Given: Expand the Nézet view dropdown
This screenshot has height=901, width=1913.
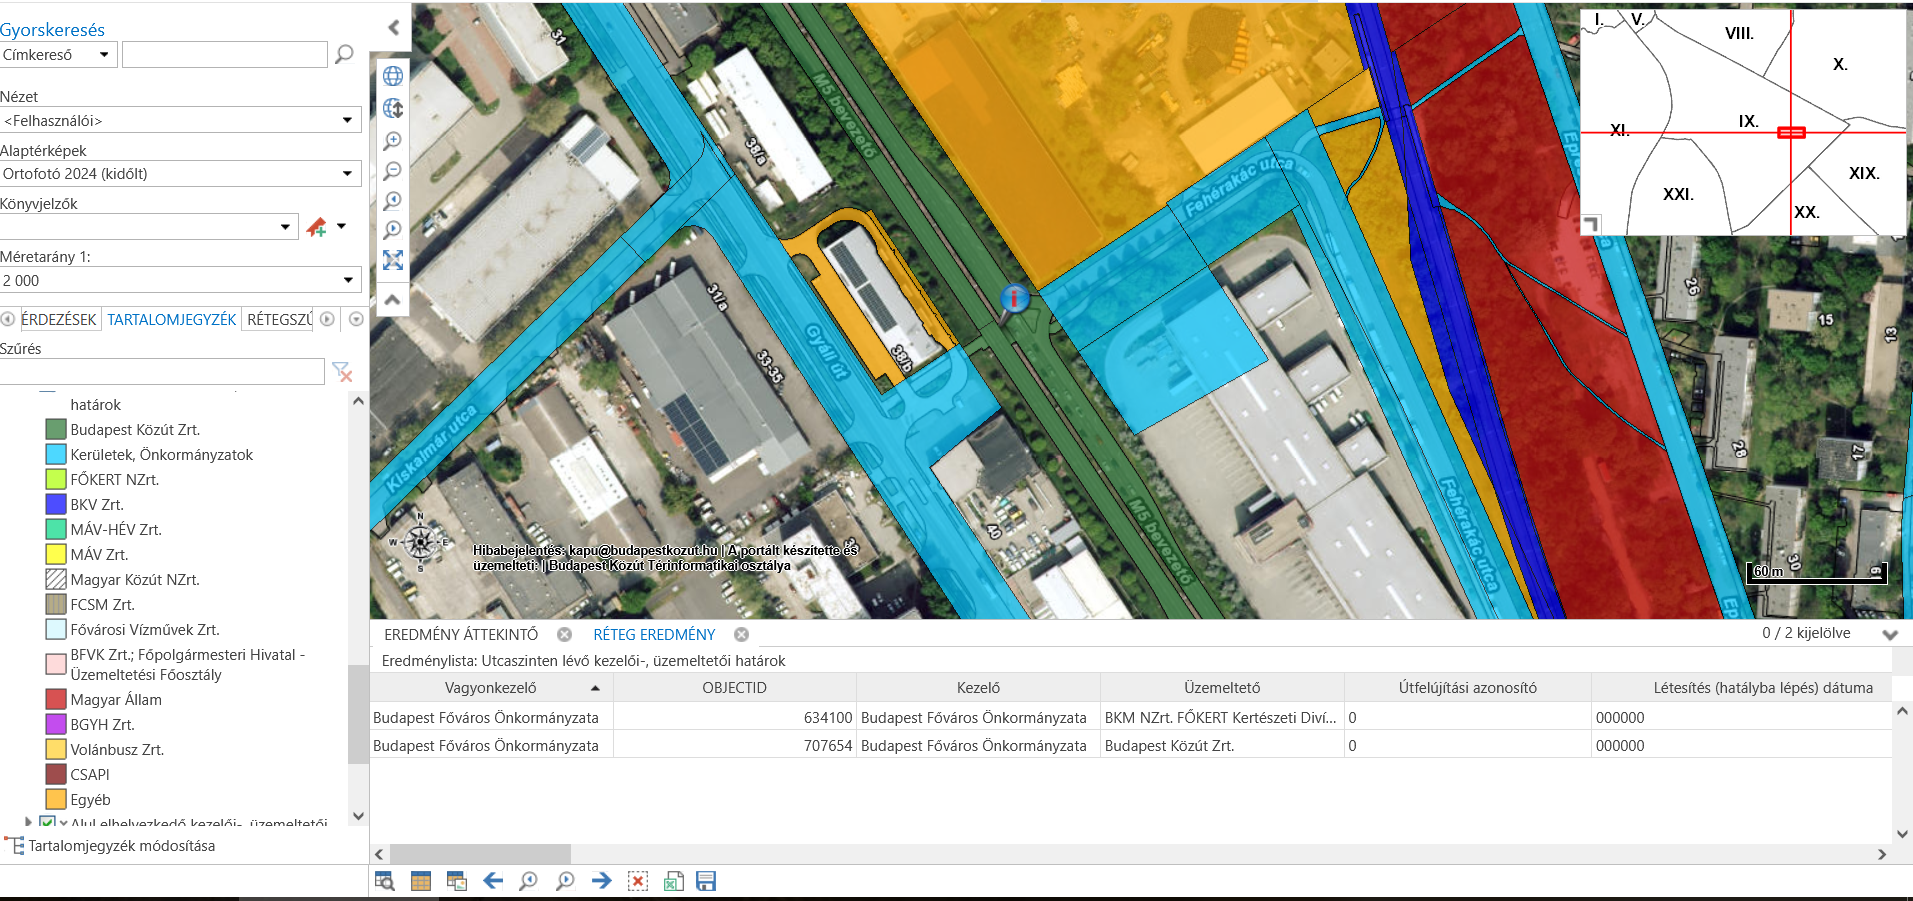Looking at the screenshot, I should click(x=346, y=121).
